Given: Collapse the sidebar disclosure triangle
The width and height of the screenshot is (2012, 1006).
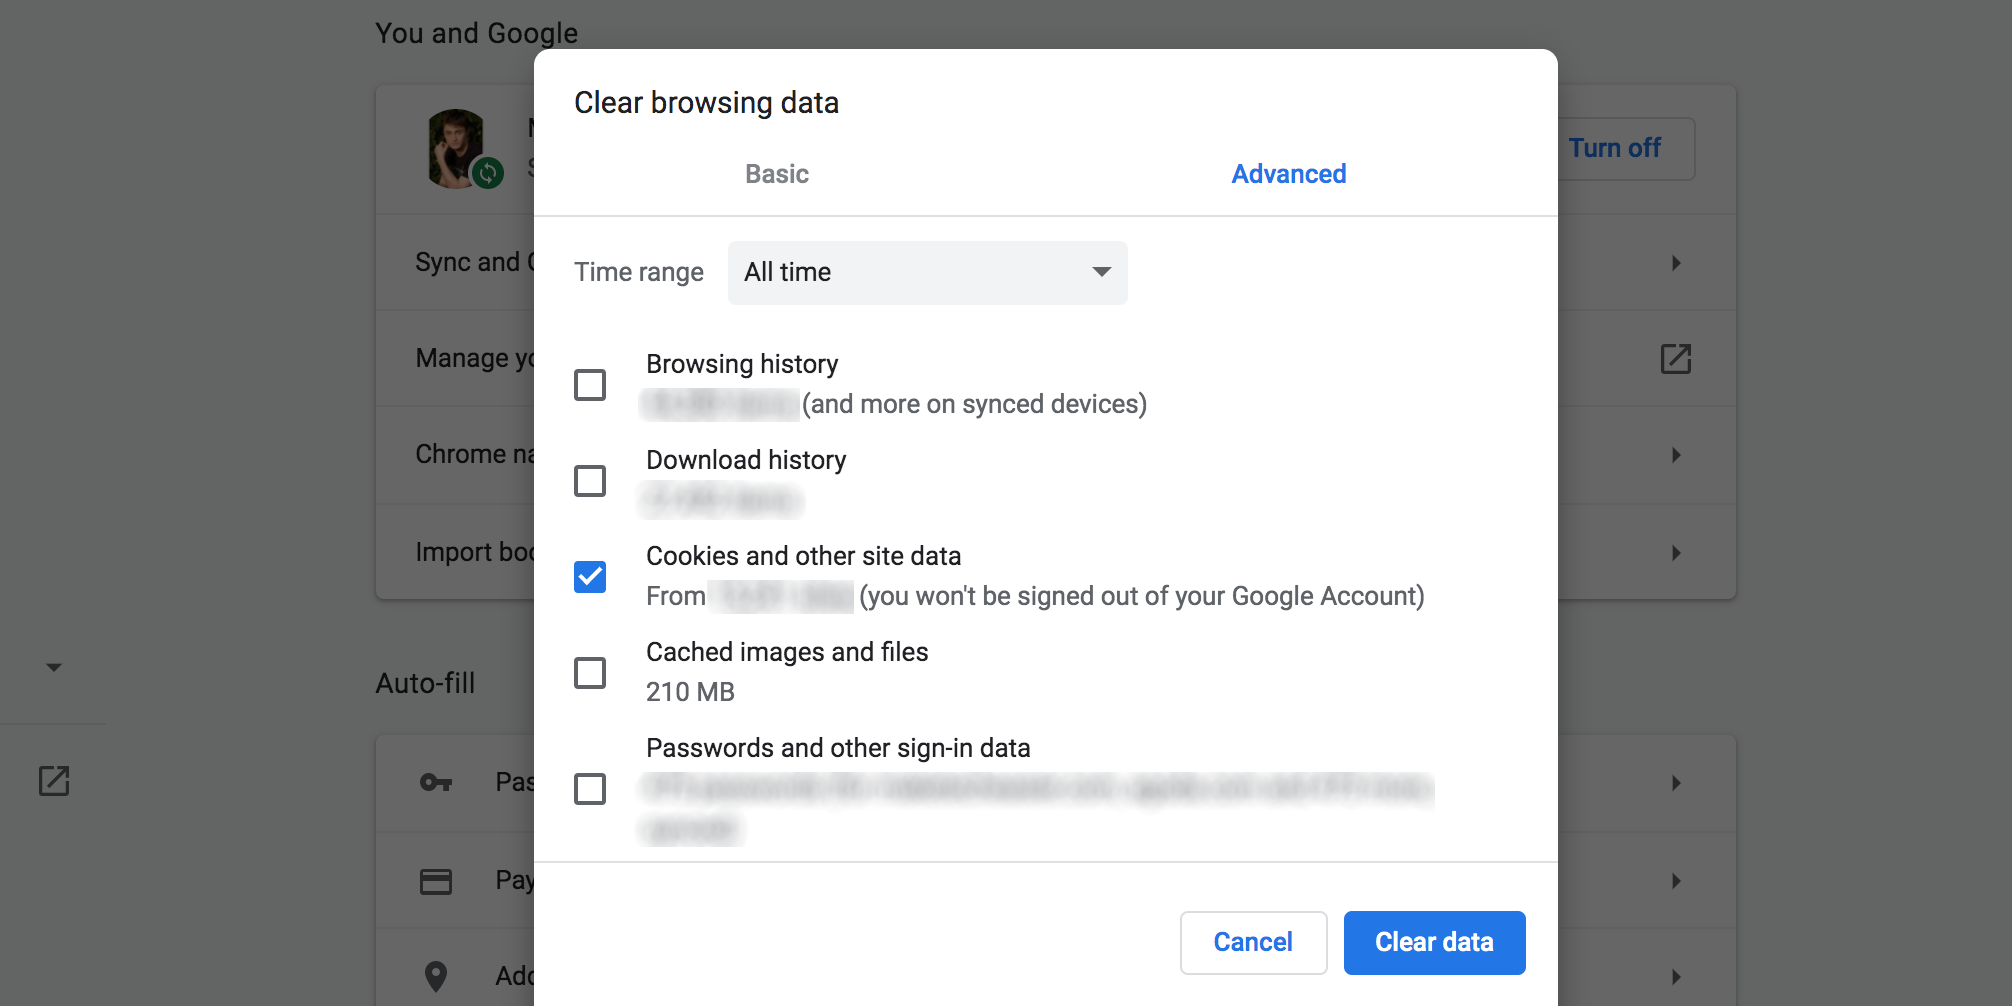Looking at the screenshot, I should (54, 666).
